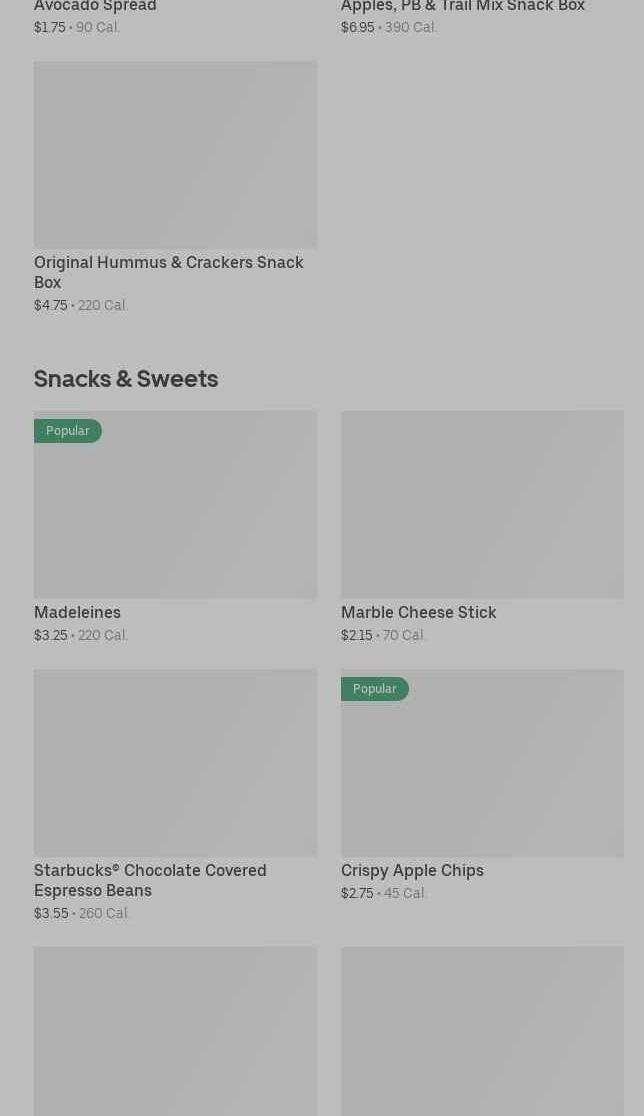Select the Chocolate Covered Espresso Beans image

pyautogui.click(x=175, y=762)
